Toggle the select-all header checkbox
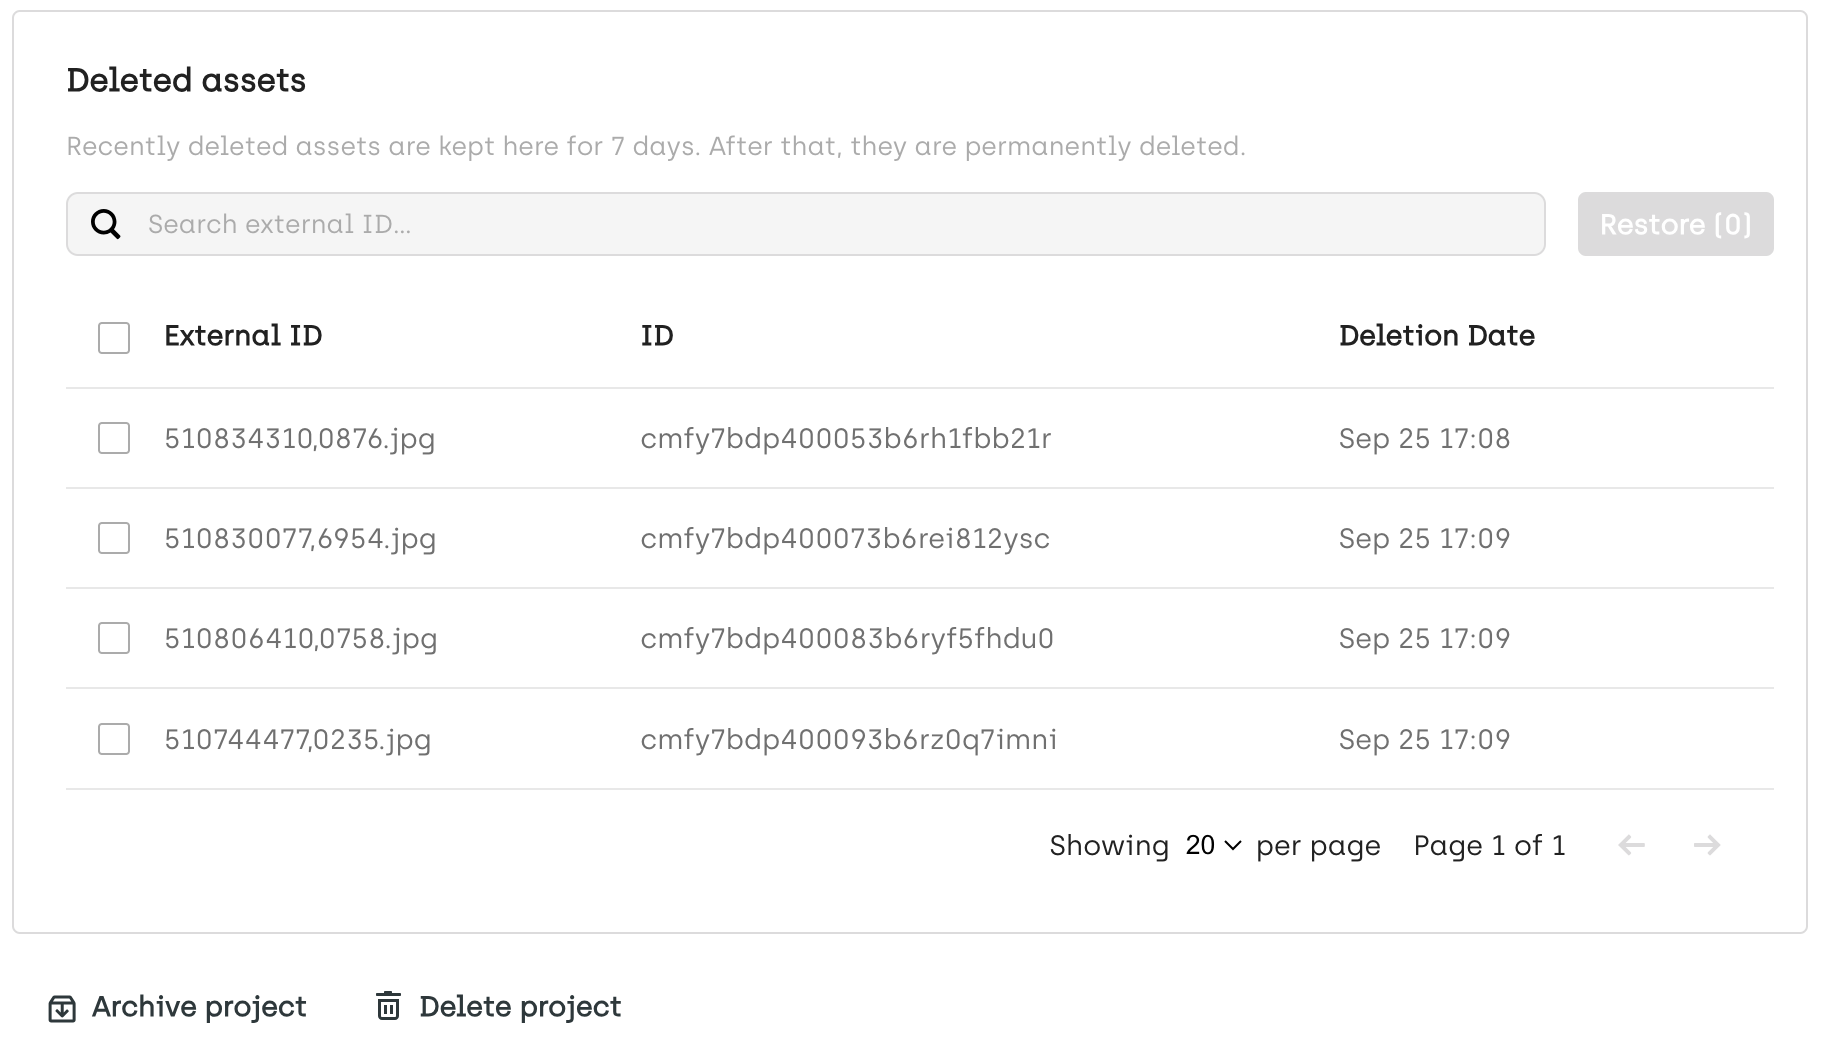Image resolution: width=1822 pixels, height=1044 pixels. tap(114, 338)
